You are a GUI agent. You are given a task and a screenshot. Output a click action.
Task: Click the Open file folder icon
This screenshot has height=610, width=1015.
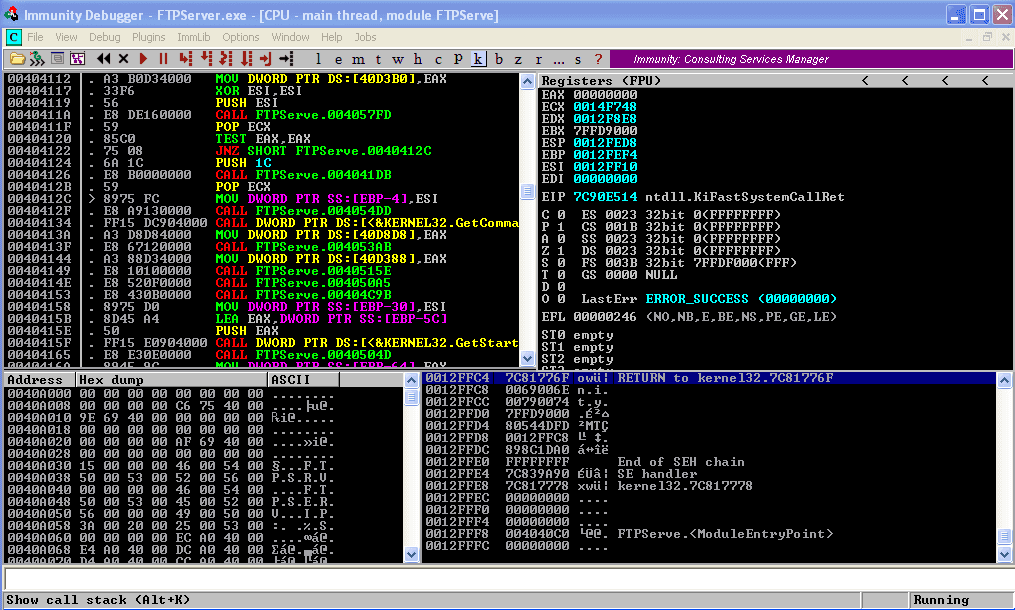pos(17,59)
